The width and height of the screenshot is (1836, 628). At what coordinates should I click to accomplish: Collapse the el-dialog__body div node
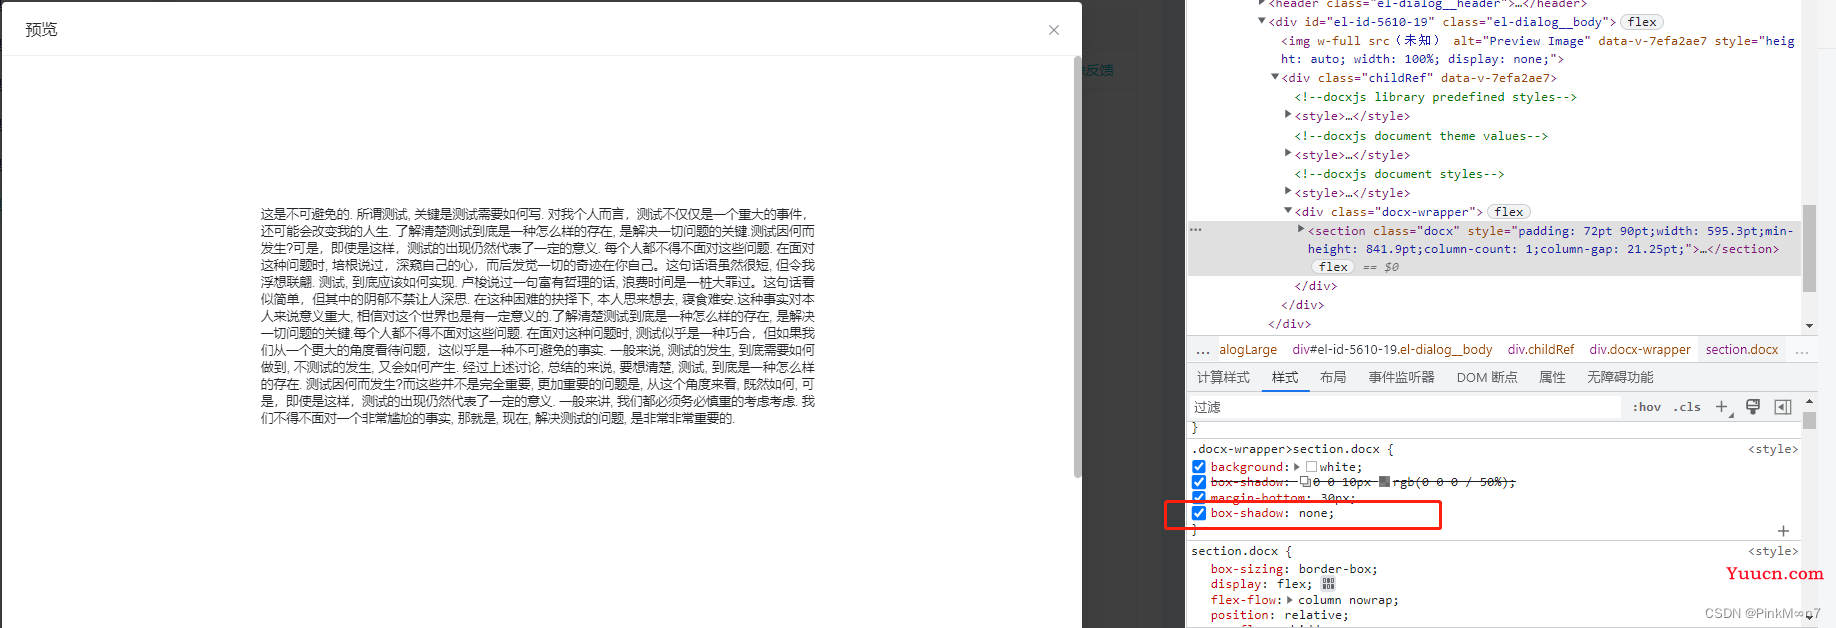coord(1262,21)
